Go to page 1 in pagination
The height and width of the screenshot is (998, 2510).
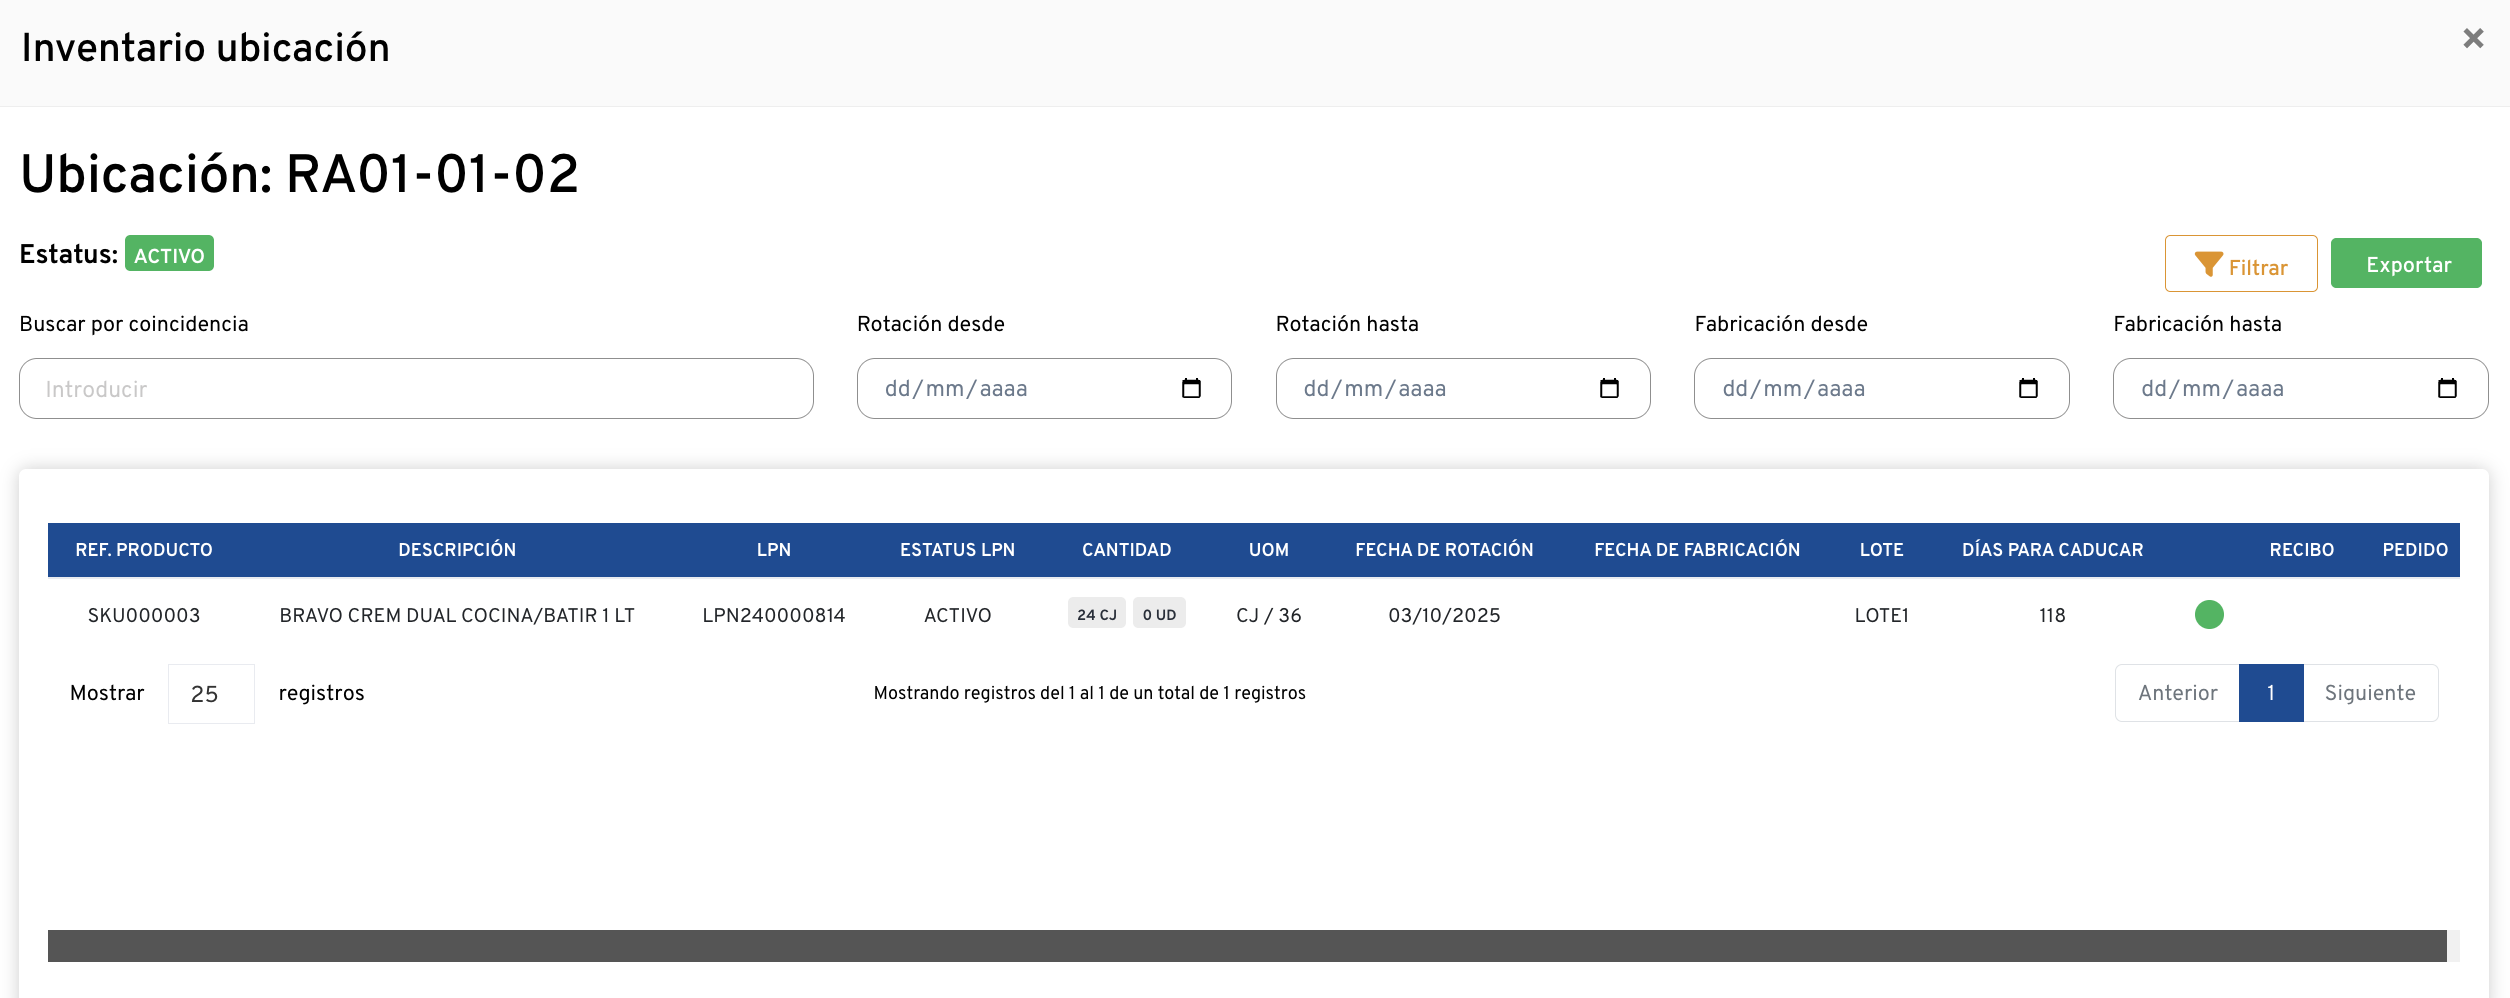tap(2270, 693)
